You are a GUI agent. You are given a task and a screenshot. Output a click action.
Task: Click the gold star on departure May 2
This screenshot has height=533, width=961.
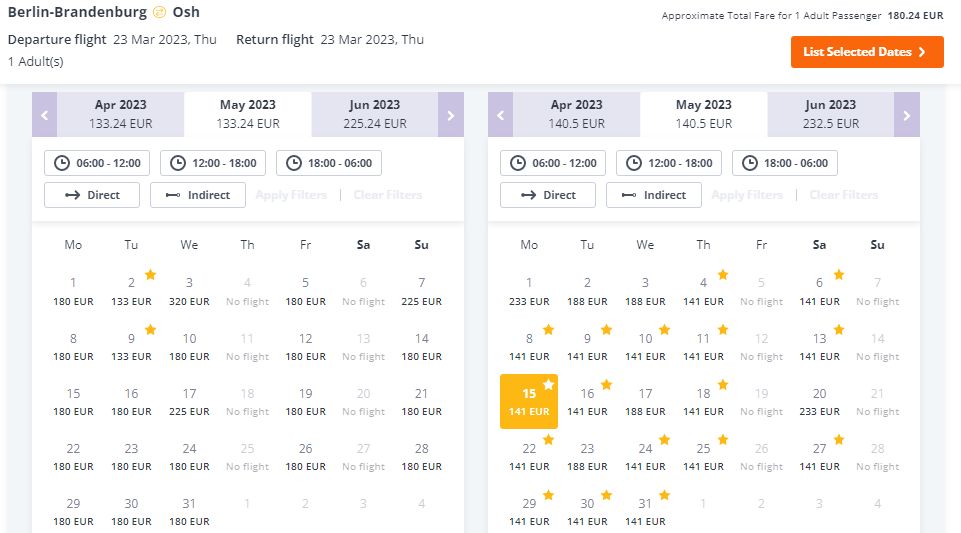click(150, 274)
